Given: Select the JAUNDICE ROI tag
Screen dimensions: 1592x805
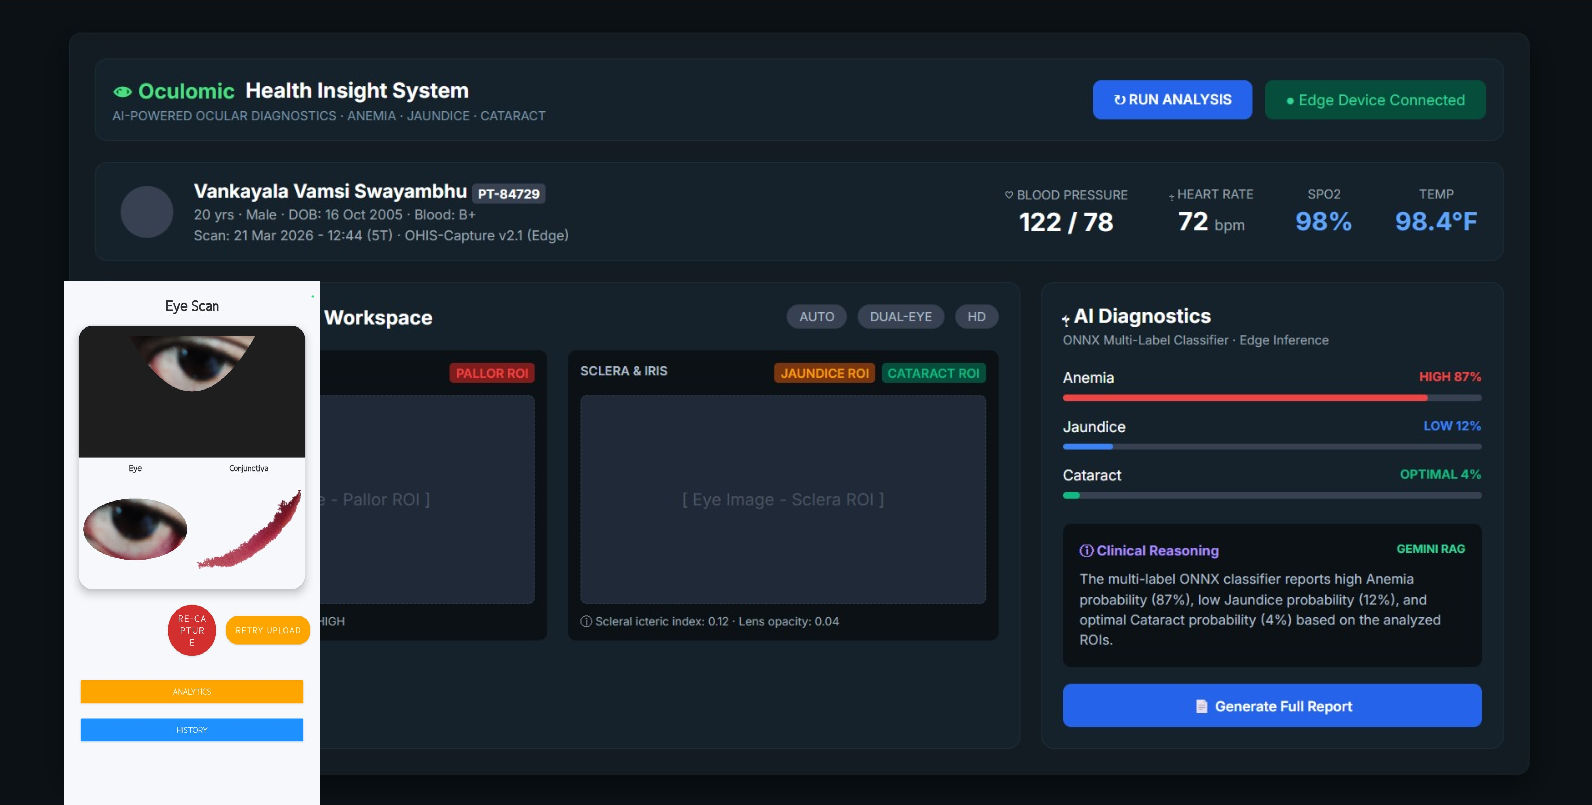Looking at the screenshot, I should [x=825, y=373].
